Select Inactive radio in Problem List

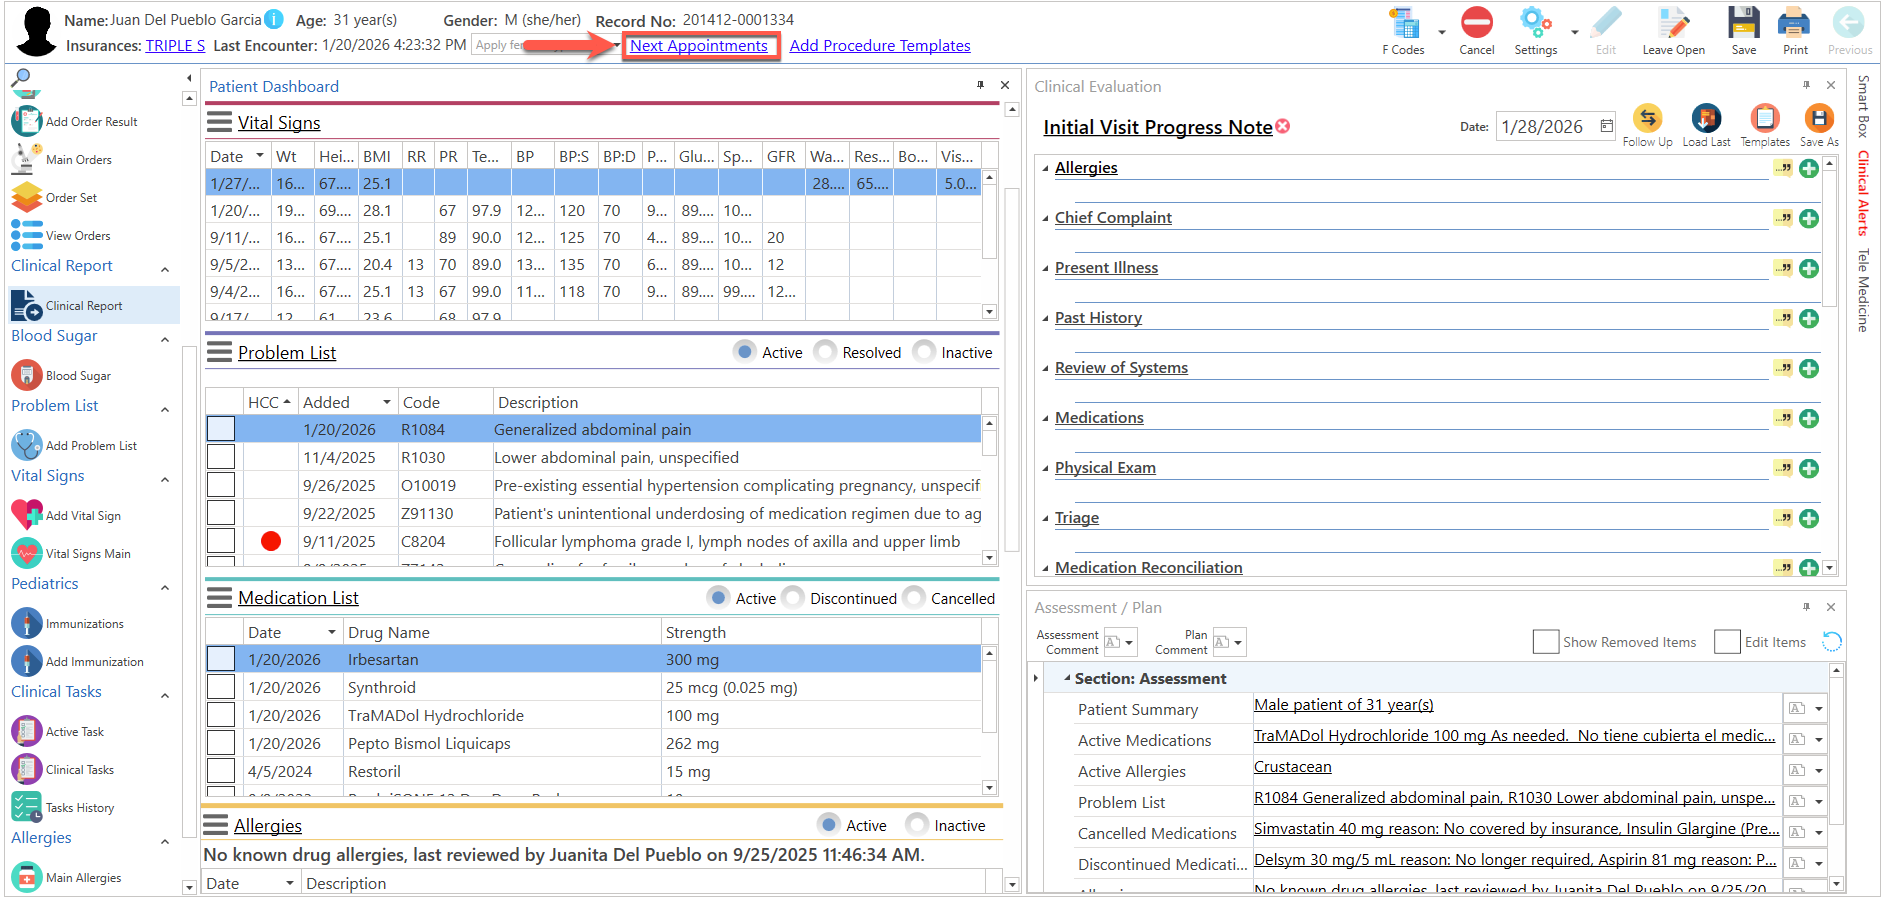click(925, 352)
